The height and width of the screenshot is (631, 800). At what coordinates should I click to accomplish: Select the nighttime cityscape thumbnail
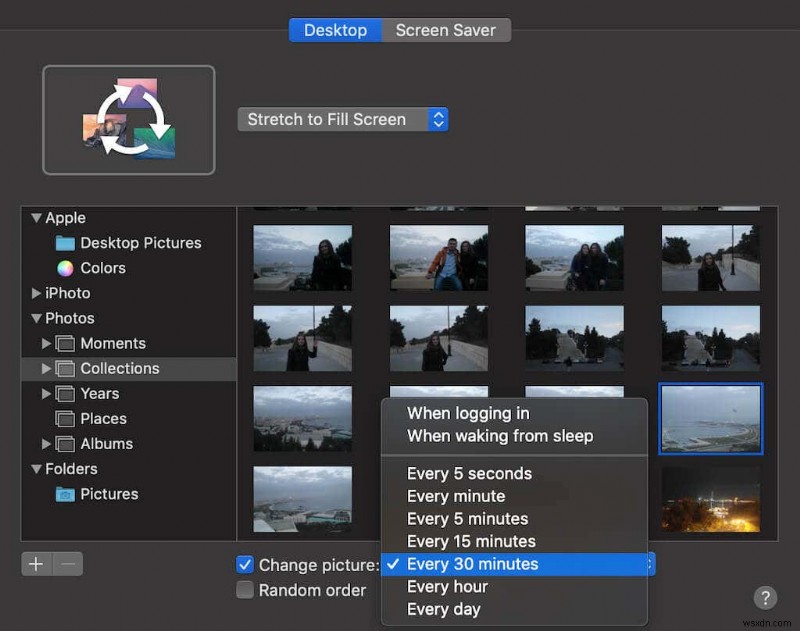[x=710, y=500]
